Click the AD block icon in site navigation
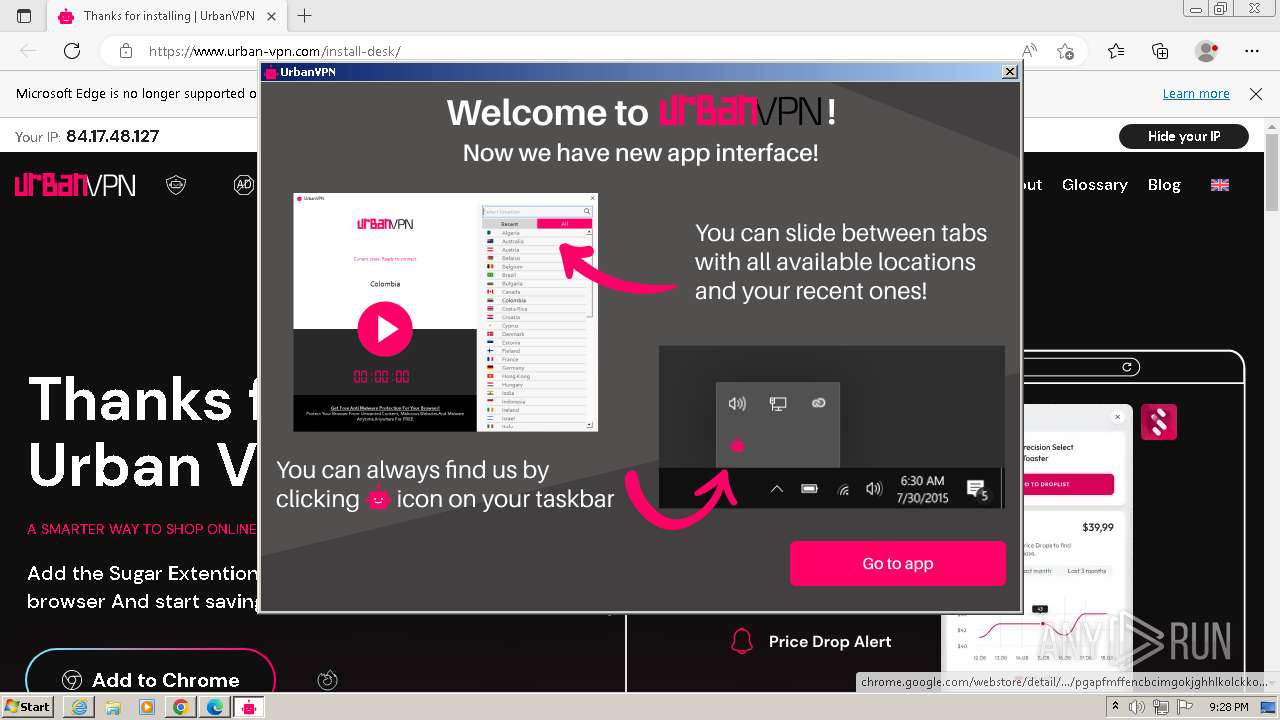 tap(244, 185)
